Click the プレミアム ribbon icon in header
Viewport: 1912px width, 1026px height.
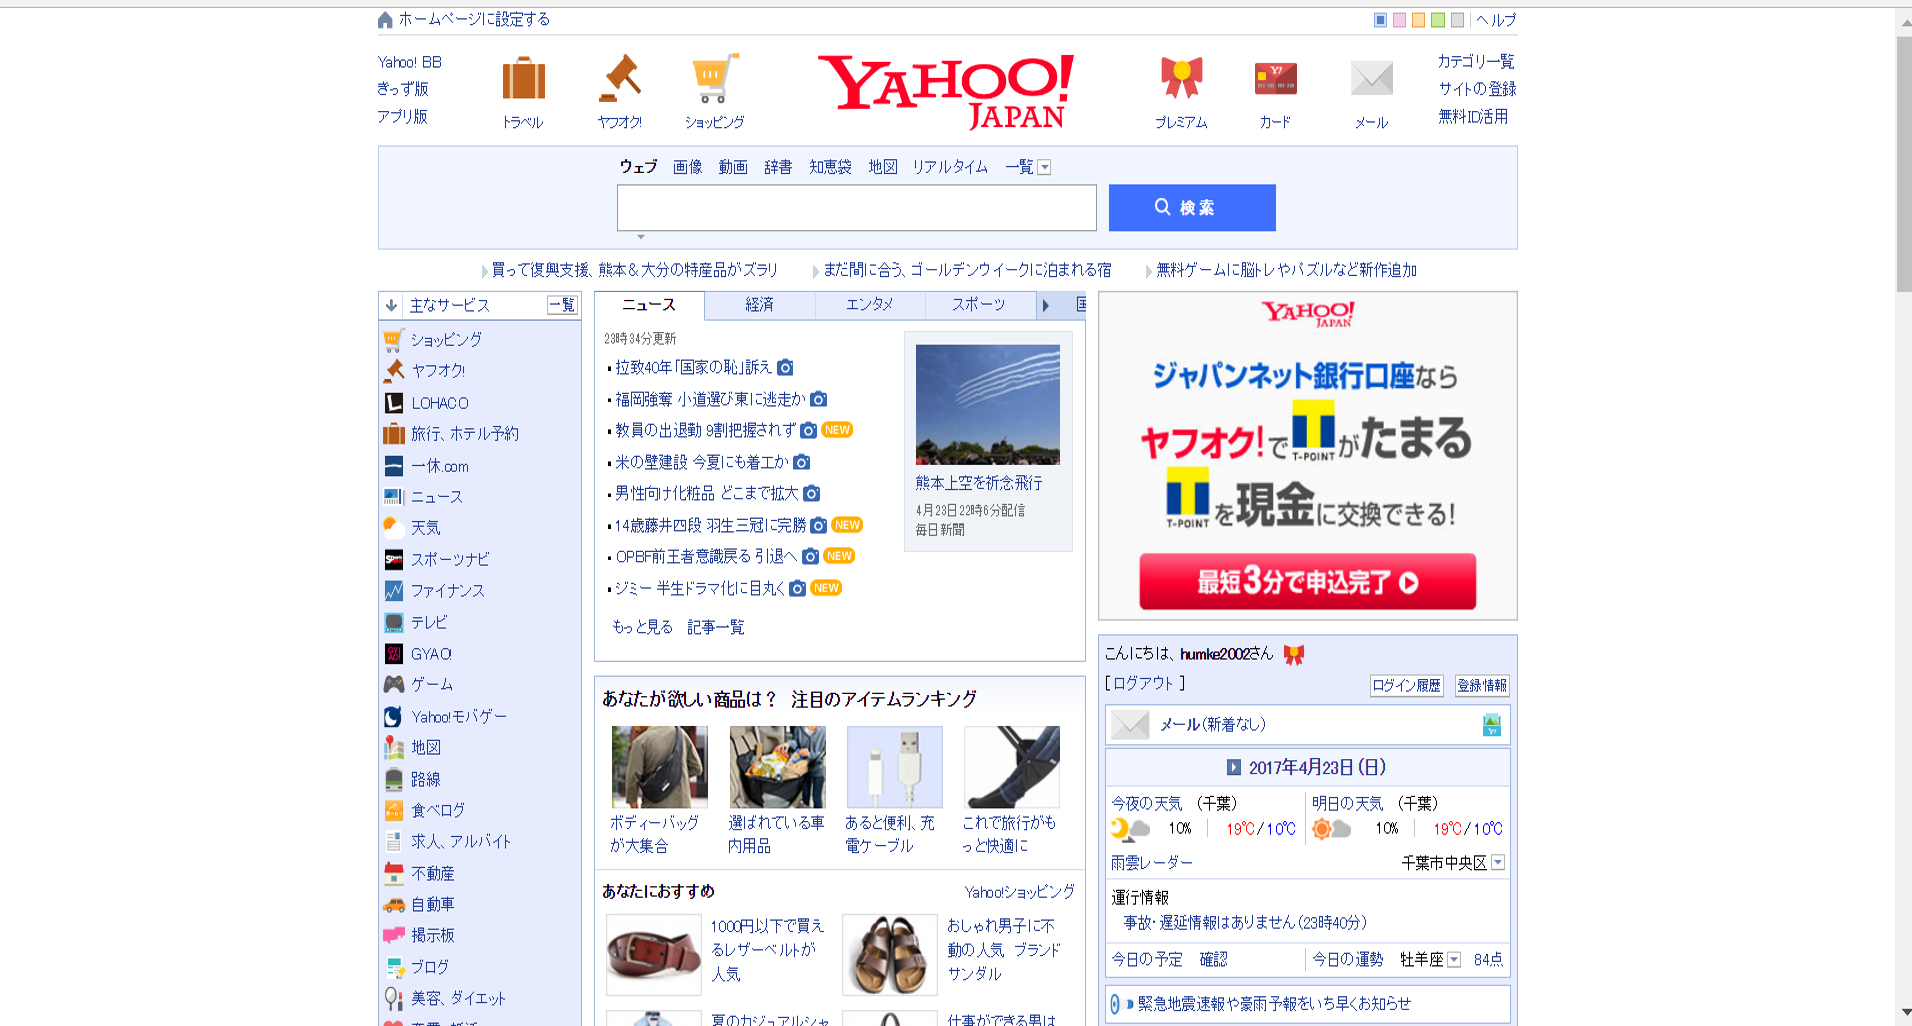click(x=1181, y=79)
